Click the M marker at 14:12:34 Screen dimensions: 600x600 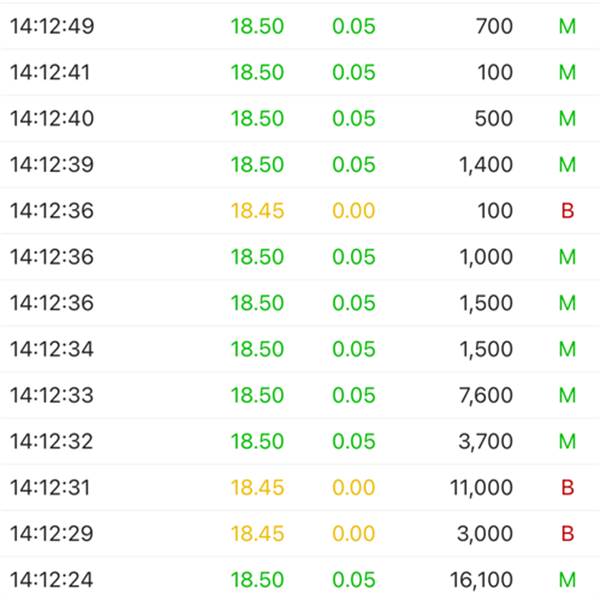point(567,349)
